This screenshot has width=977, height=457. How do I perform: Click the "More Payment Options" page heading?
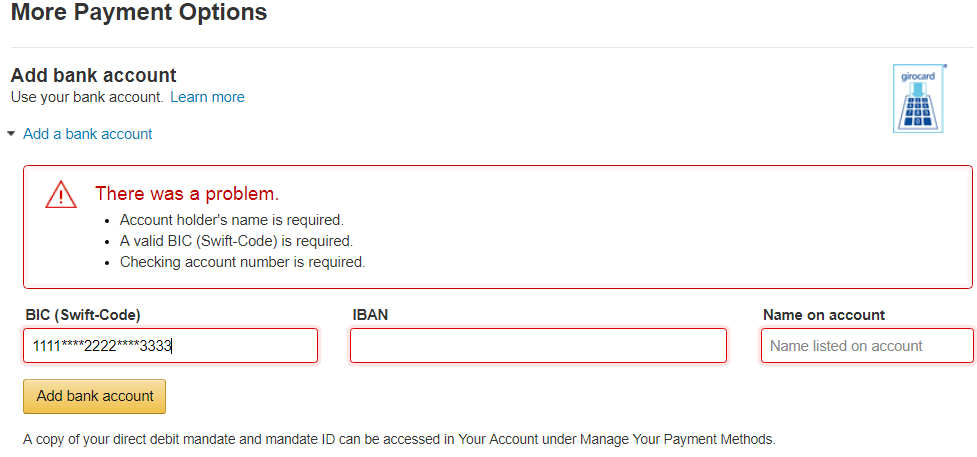click(x=139, y=13)
